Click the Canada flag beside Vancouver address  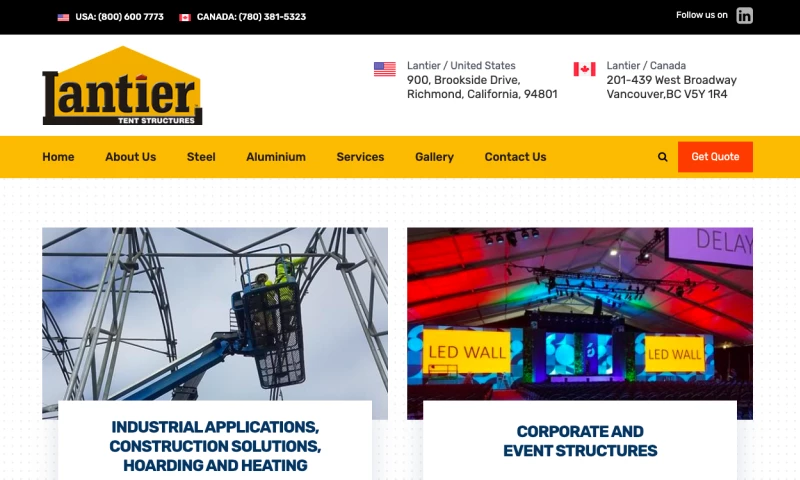tap(584, 69)
